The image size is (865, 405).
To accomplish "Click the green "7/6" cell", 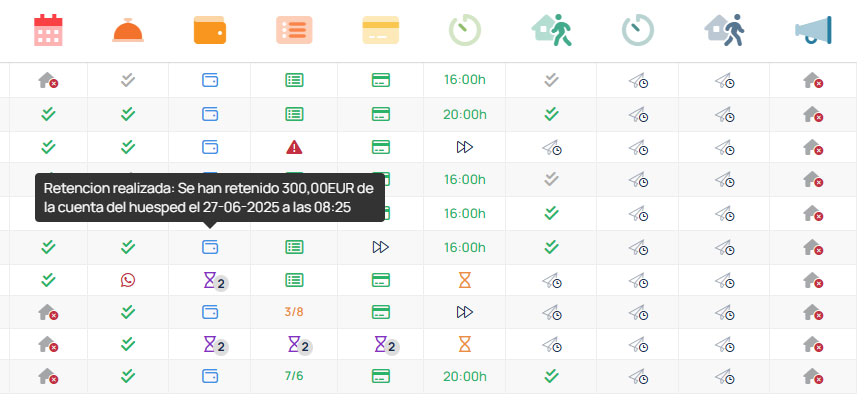I will click(294, 376).
